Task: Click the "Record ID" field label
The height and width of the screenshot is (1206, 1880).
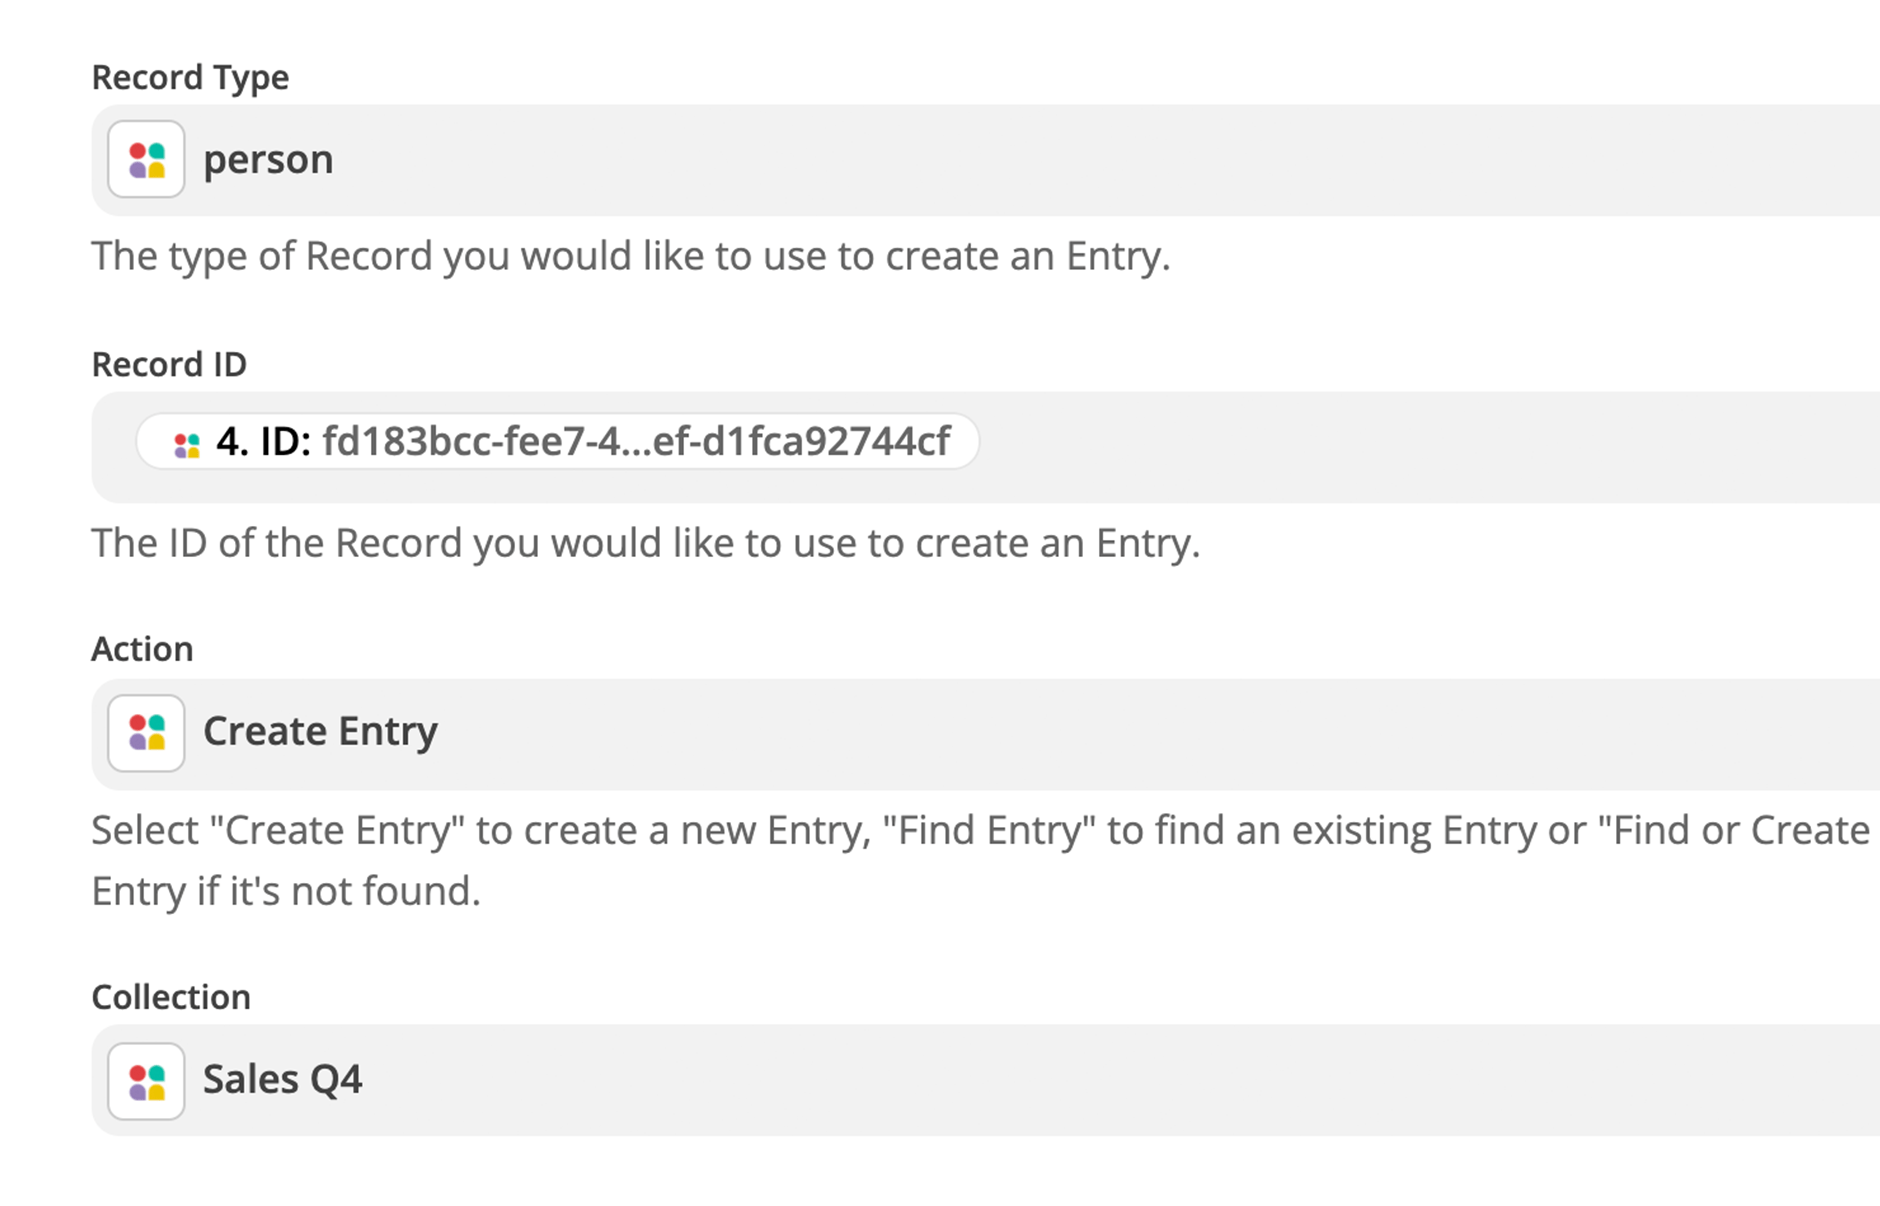Action: (169, 364)
